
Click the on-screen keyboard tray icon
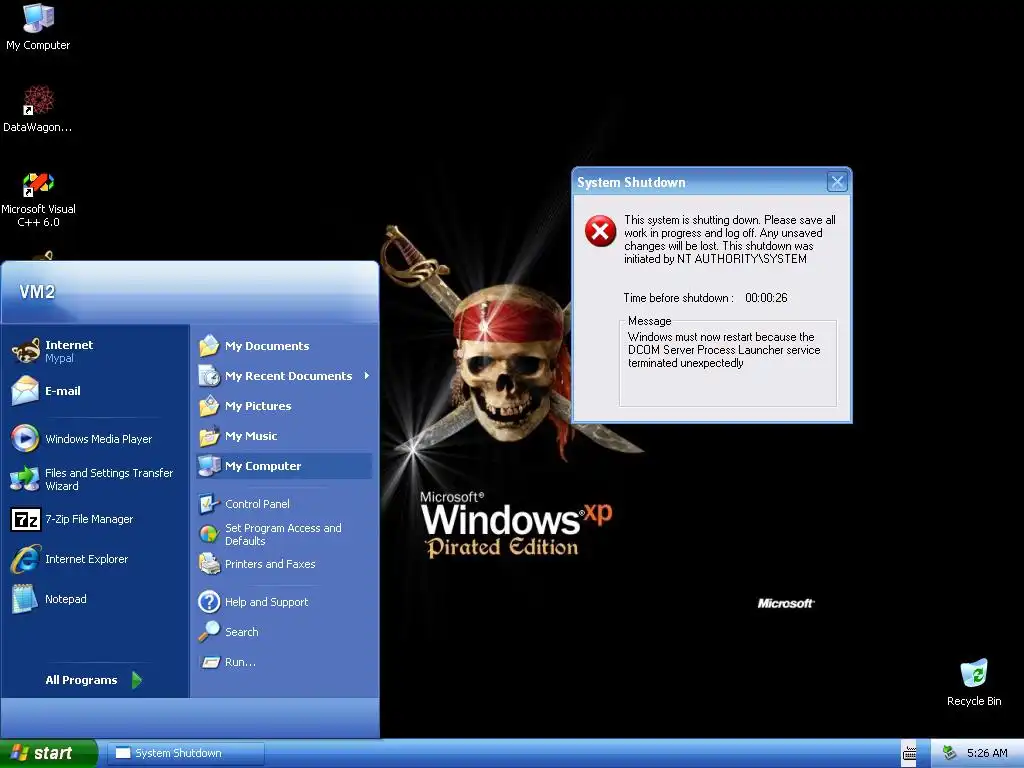click(909, 753)
